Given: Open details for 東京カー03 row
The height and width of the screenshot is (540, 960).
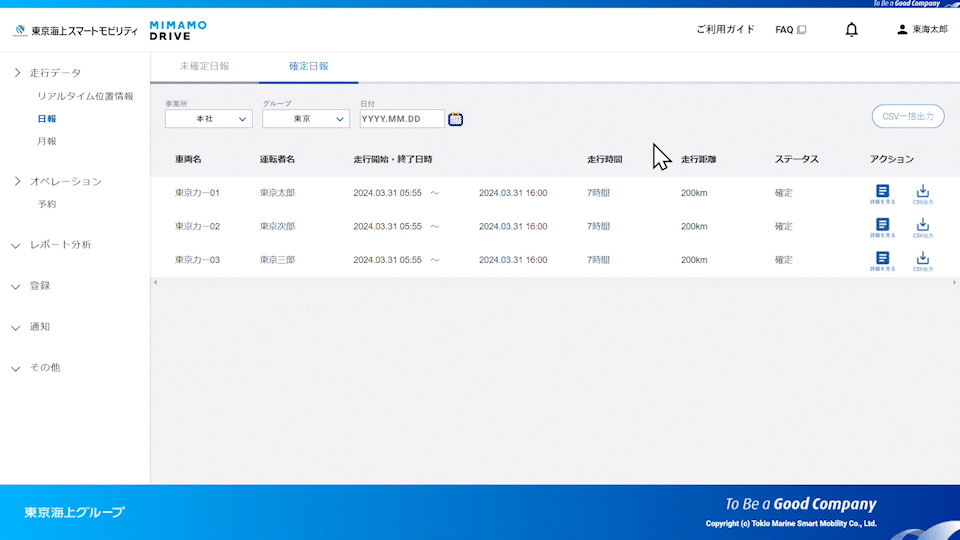Looking at the screenshot, I should [x=882, y=261].
